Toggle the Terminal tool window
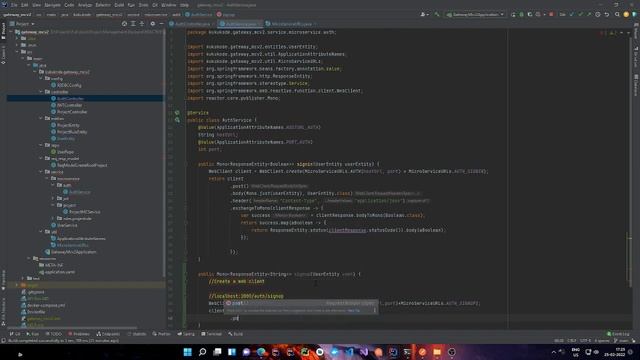This screenshot has width=640, height=360. [211, 334]
